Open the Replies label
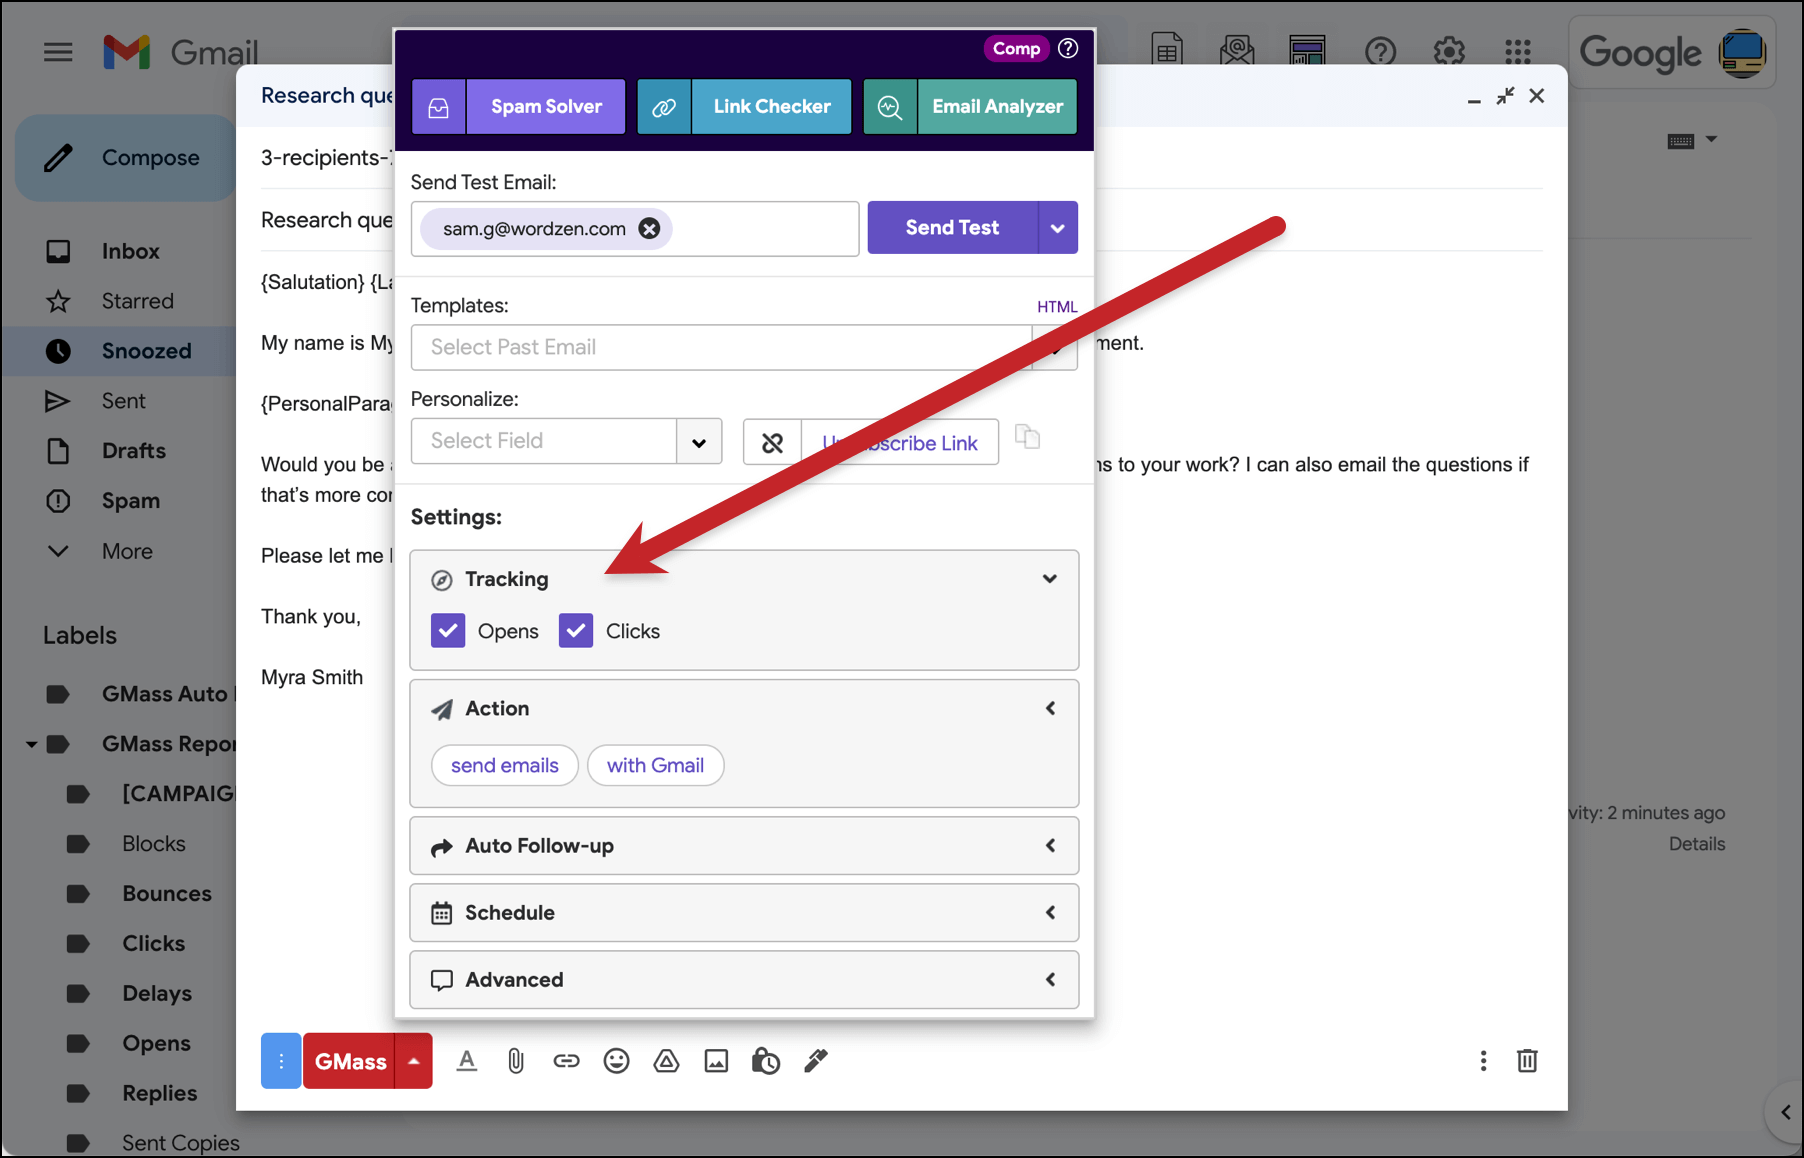The height and width of the screenshot is (1158, 1804). point(159,1094)
